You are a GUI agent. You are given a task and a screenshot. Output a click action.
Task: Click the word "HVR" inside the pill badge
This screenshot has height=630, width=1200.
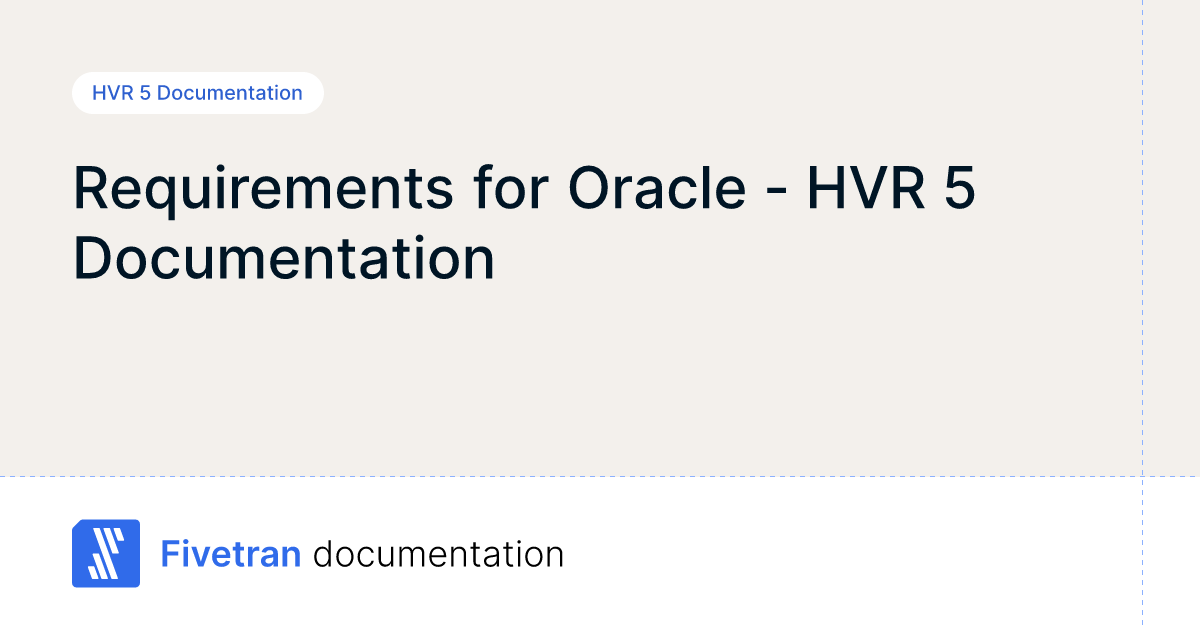point(112,93)
